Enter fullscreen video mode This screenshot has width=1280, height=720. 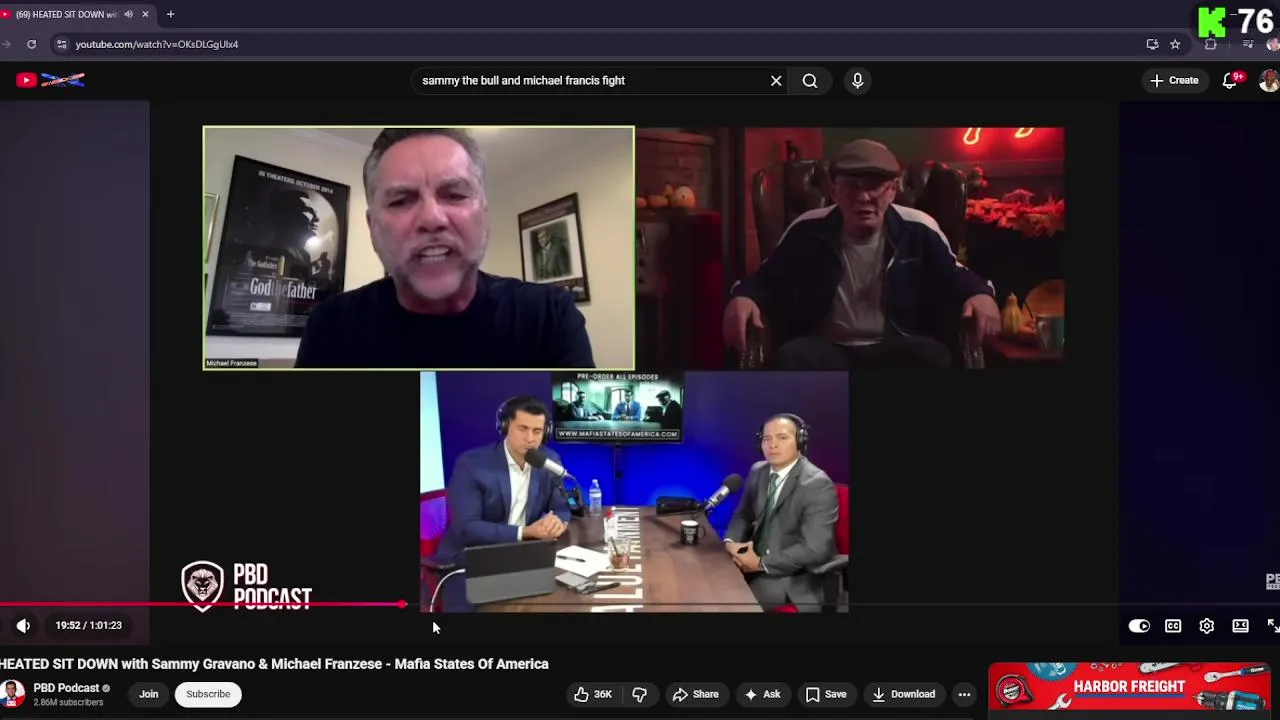tap(1273, 626)
